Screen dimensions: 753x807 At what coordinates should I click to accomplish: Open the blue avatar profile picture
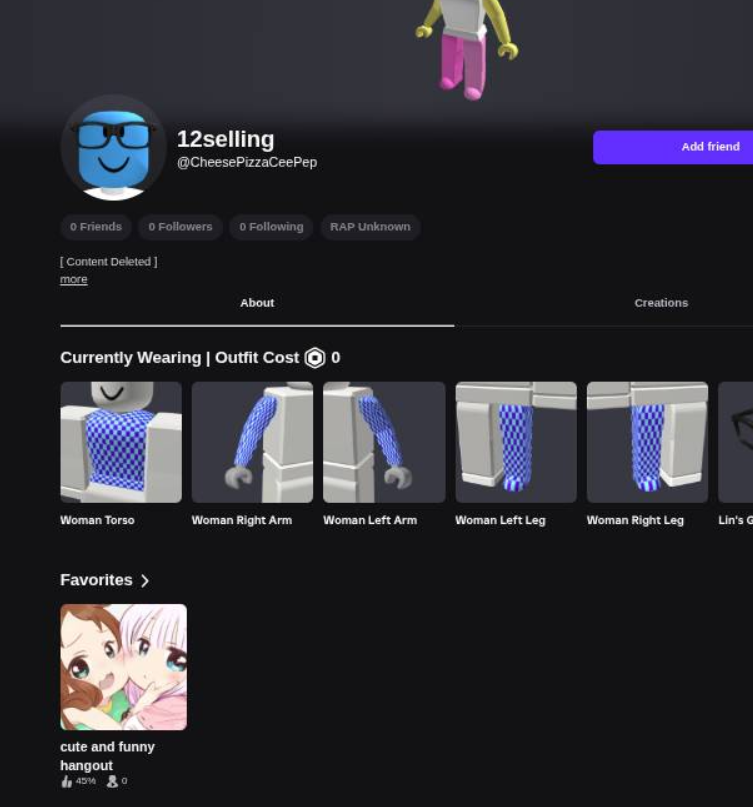point(113,148)
